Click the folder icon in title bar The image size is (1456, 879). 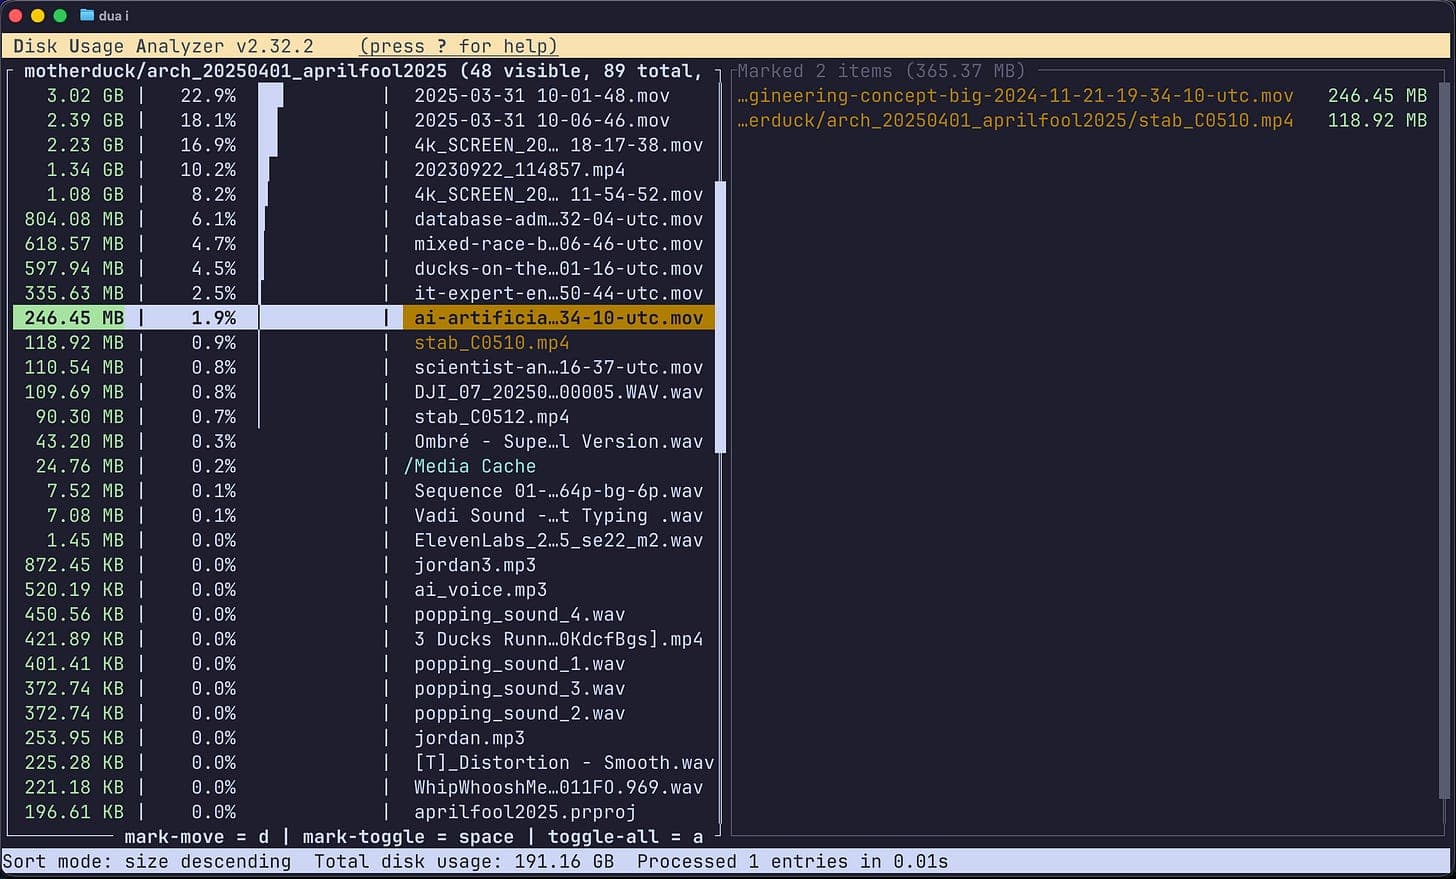click(87, 15)
